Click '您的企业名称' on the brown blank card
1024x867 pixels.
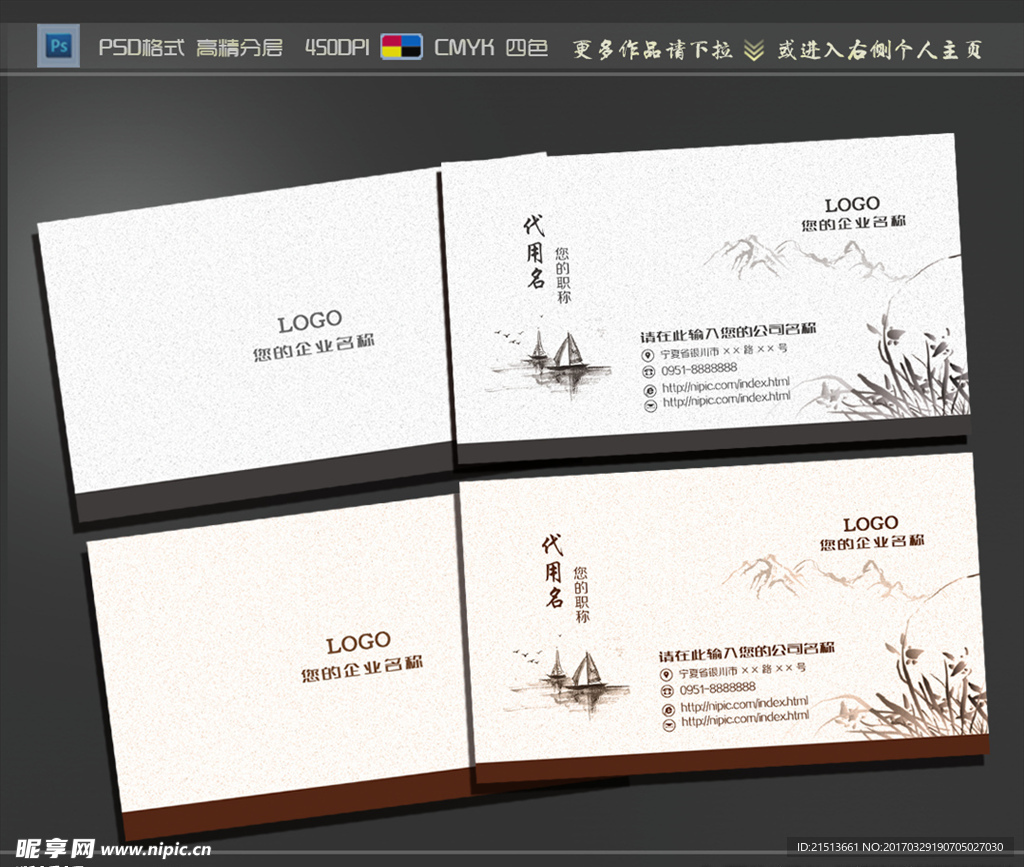(362, 669)
